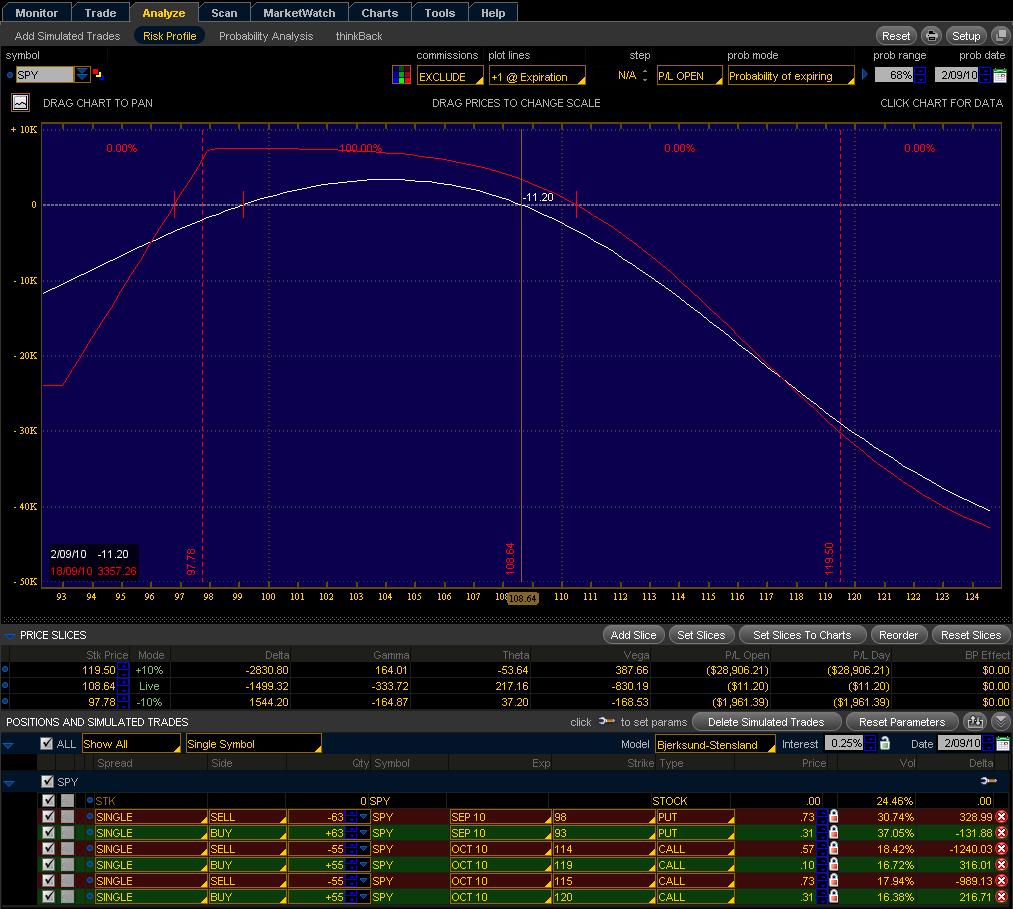
Task: Click the commissions color grid icon
Action: point(400,76)
